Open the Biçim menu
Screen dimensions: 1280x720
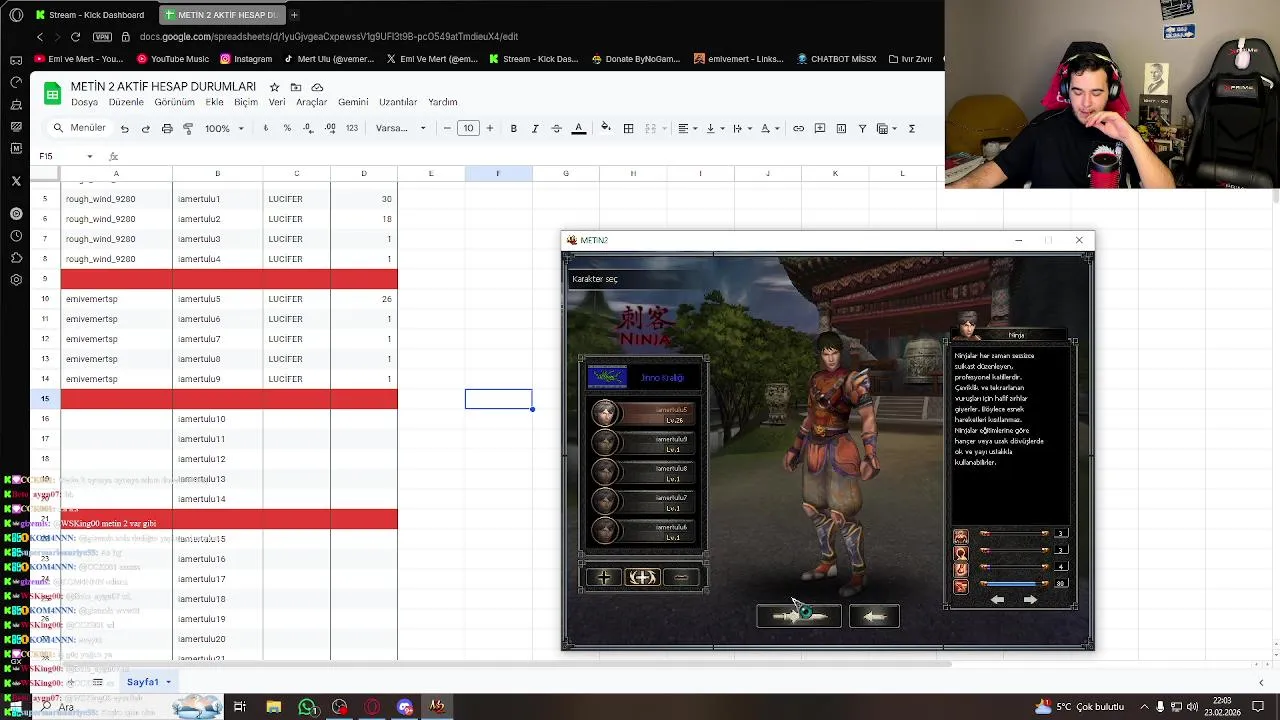tap(245, 102)
